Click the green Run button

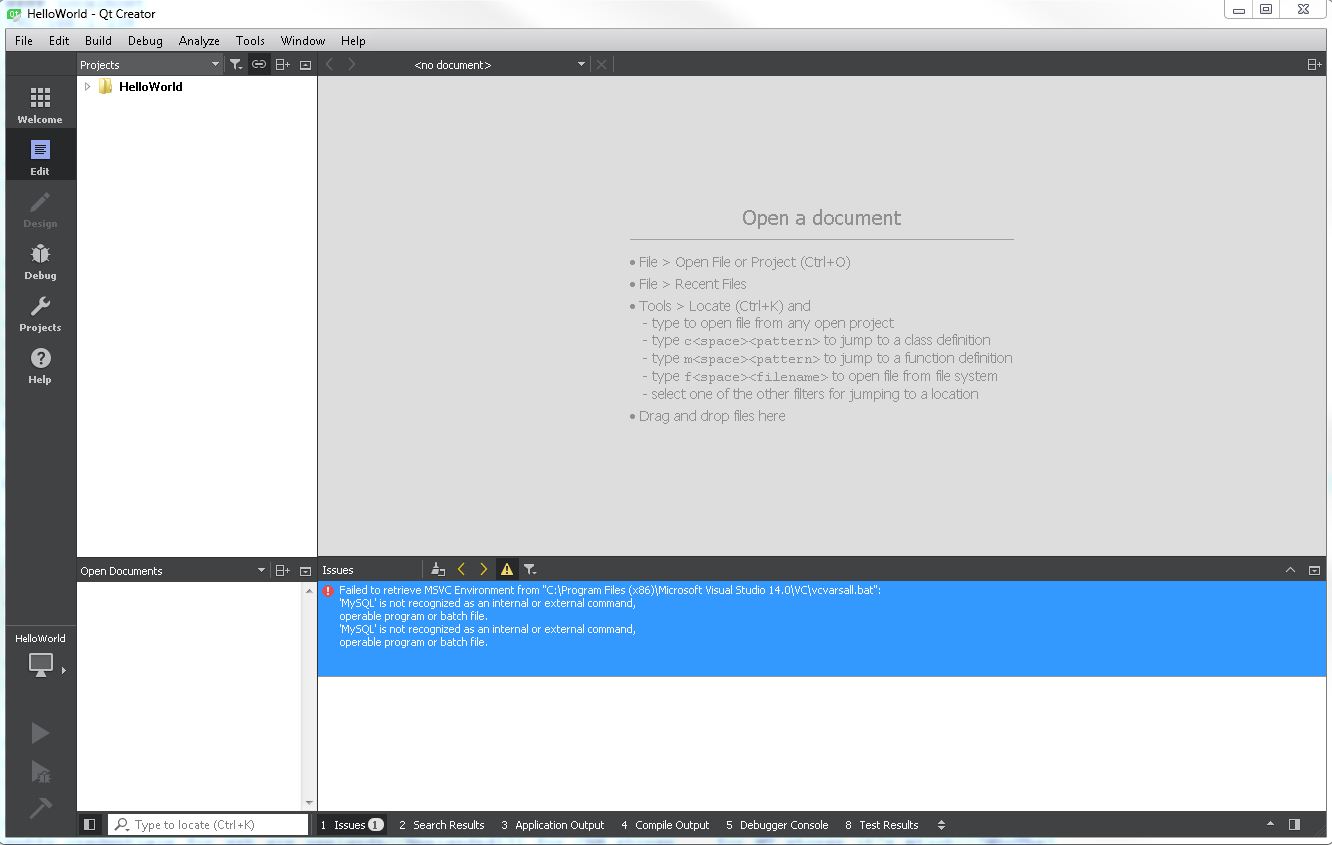click(x=40, y=733)
